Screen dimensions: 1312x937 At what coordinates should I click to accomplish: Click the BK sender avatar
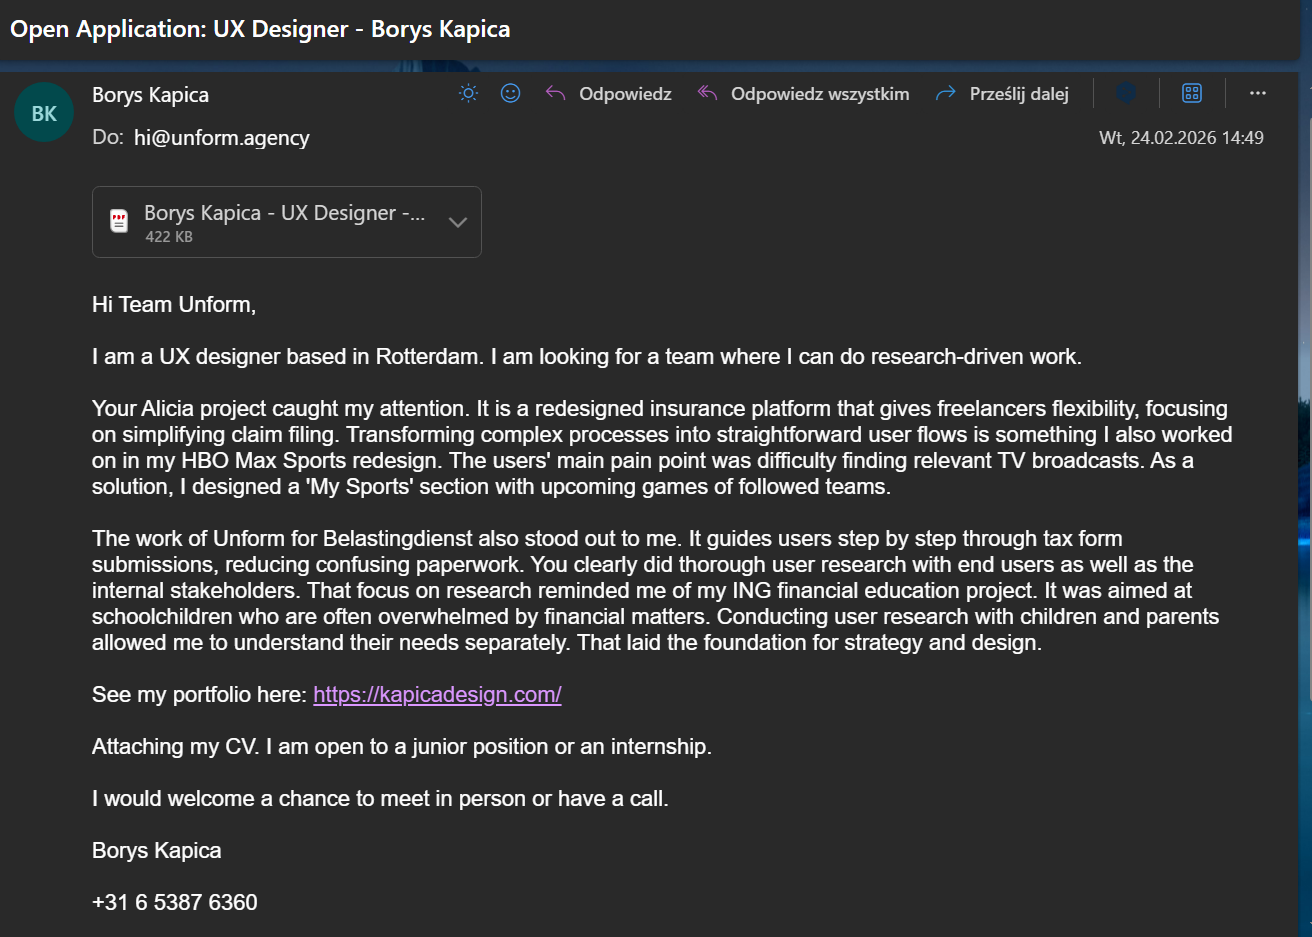click(44, 113)
